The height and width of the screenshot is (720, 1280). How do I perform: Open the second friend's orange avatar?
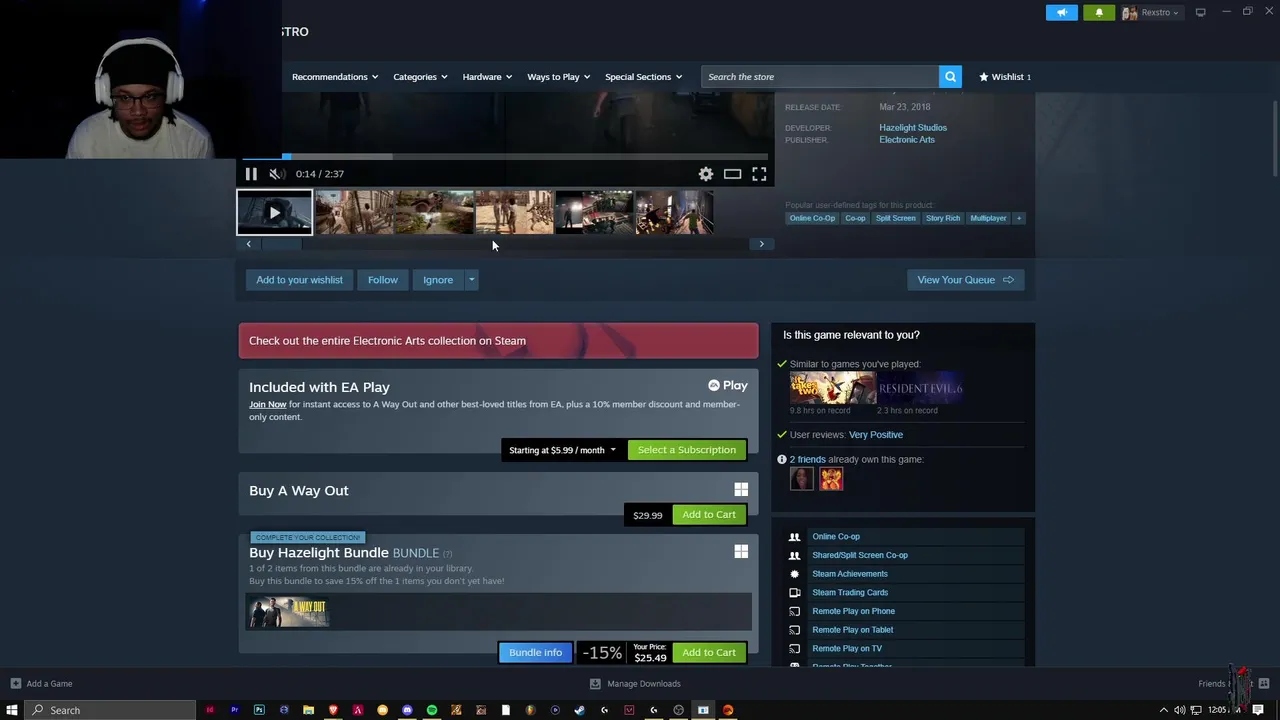pyautogui.click(x=831, y=480)
